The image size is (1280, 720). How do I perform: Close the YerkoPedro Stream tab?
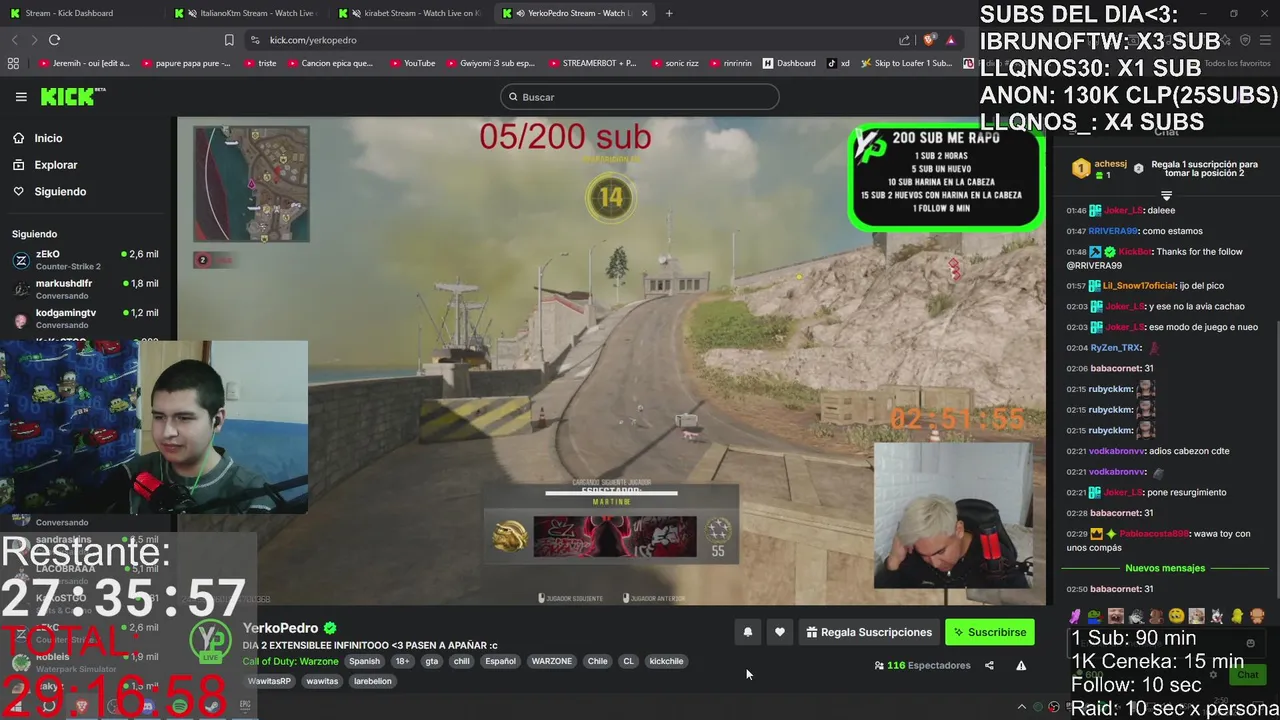(x=644, y=13)
